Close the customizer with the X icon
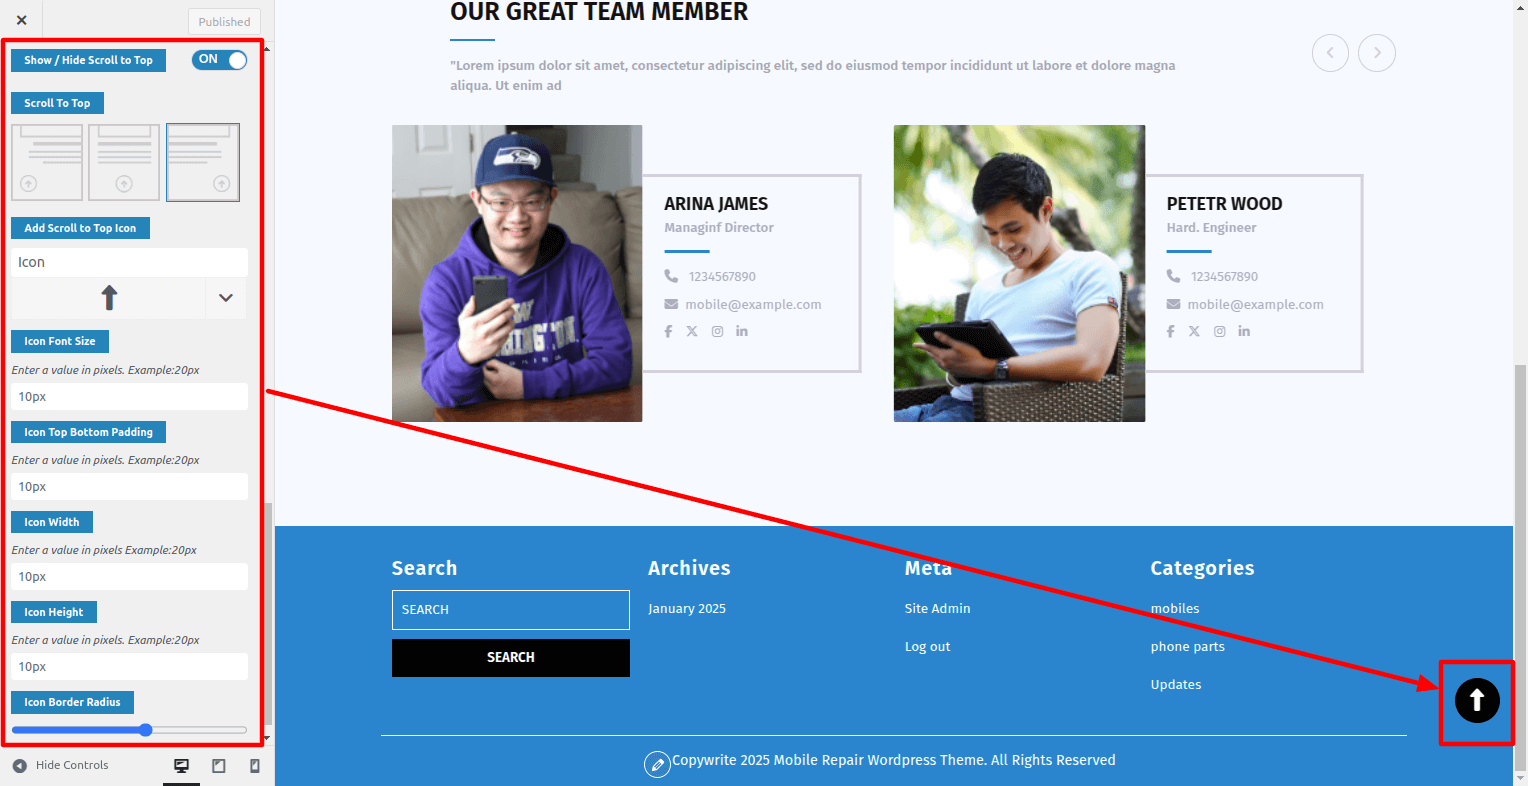 pos(22,20)
